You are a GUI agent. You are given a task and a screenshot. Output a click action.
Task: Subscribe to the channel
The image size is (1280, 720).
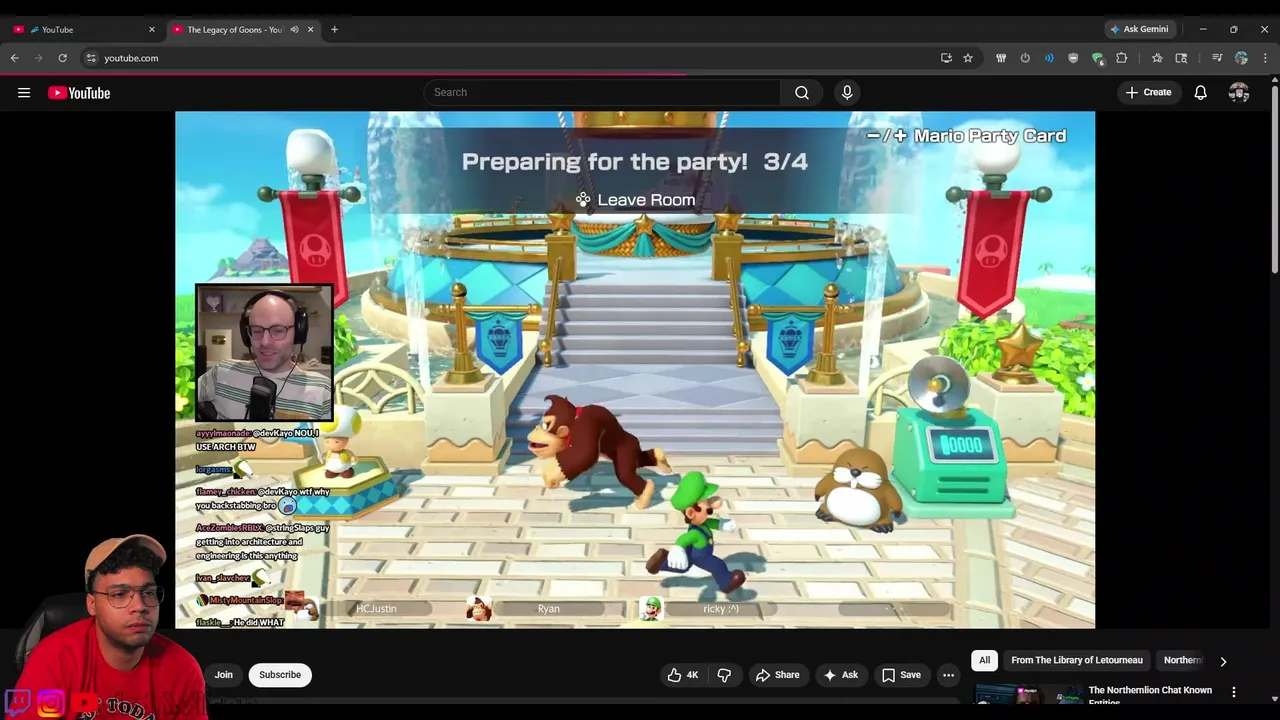pos(280,675)
